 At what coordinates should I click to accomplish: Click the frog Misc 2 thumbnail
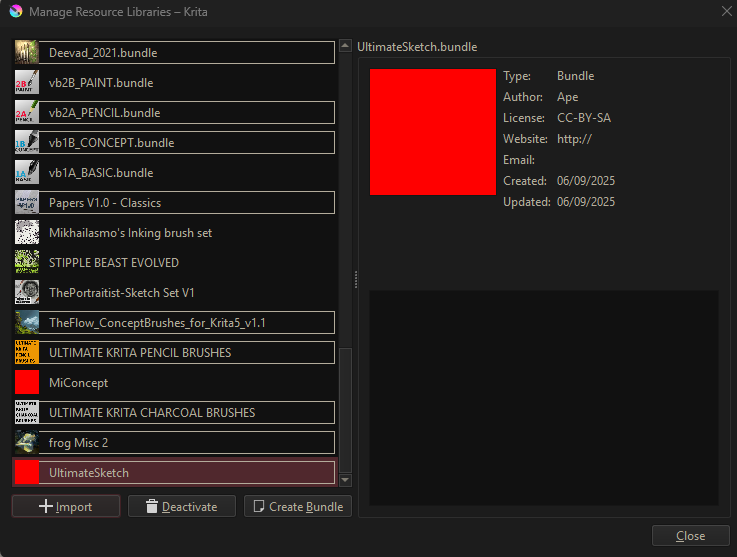[x=27, y=442]
